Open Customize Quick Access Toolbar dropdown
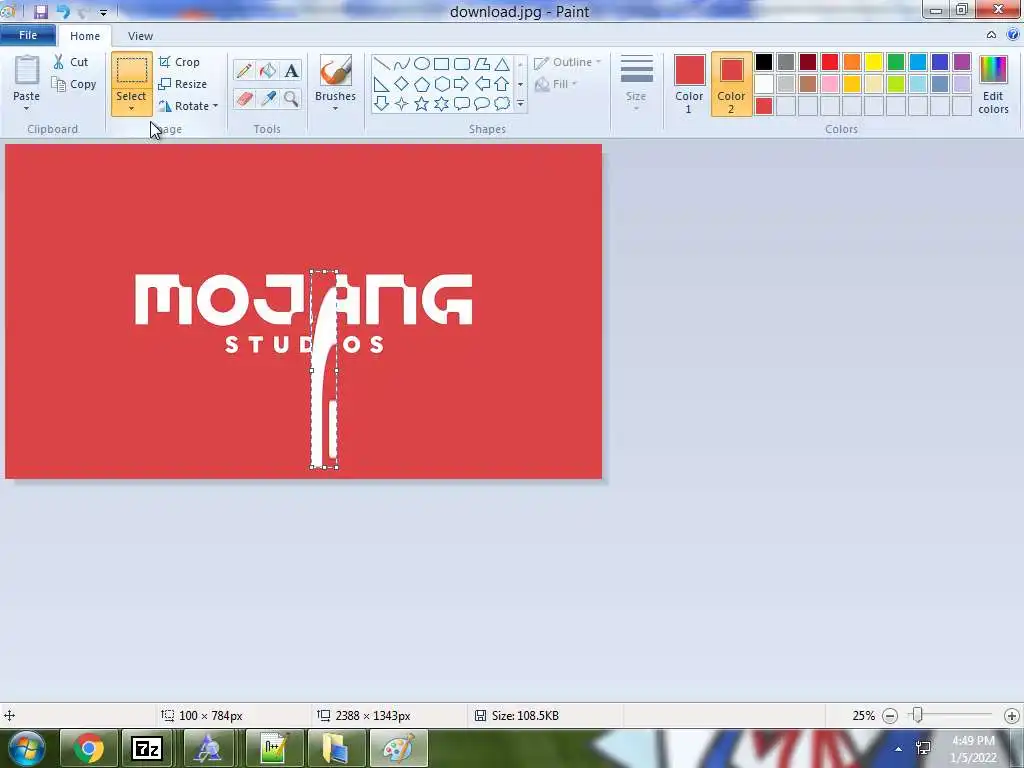This screenshot has width=1024, height=768. pos(103,12)
